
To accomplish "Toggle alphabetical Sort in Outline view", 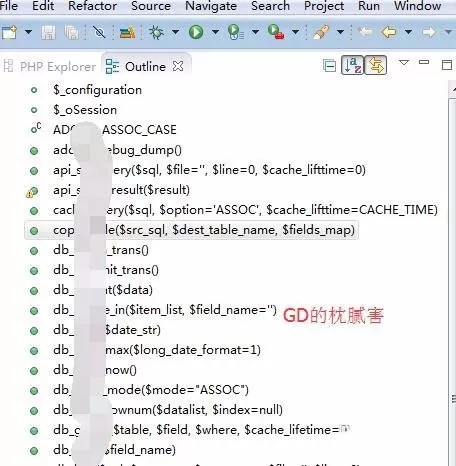I will [352, 65].
